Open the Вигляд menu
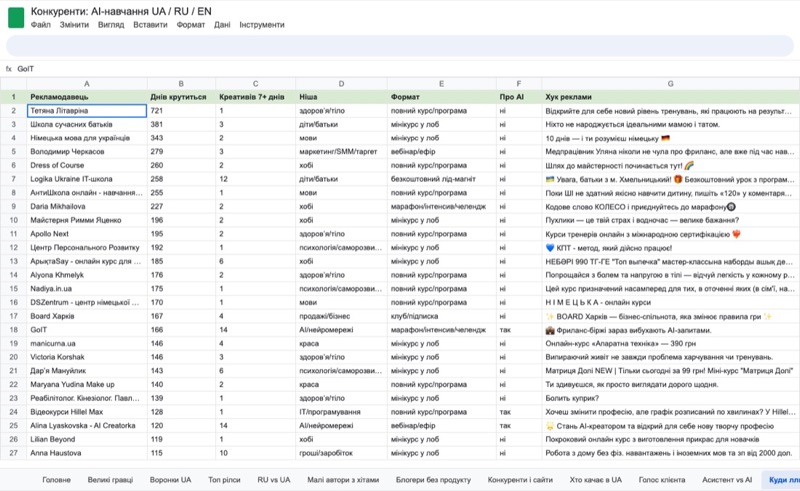The width and height of the screenshot is (800, 491). point(111,24)
